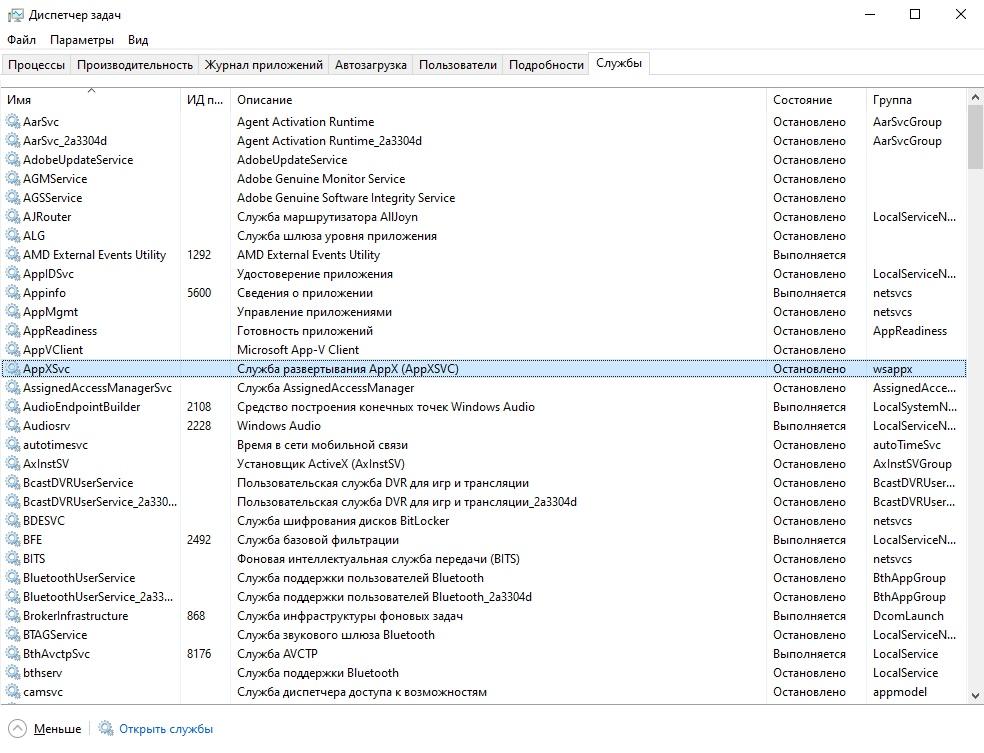The width and height of the screenshot is (984, 753).
Task: Click the Меньше button label
Action: pos(57,729)
